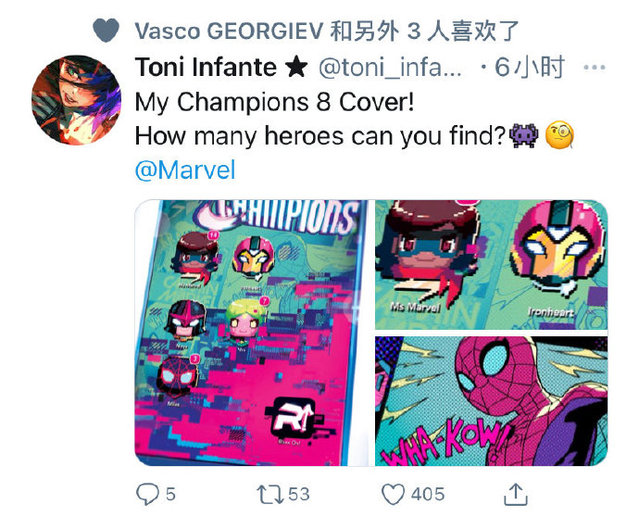The width and height of the screenshot is (639, 517).
Task: Like the tweet with the heart icon
Action: coord(393,494)
